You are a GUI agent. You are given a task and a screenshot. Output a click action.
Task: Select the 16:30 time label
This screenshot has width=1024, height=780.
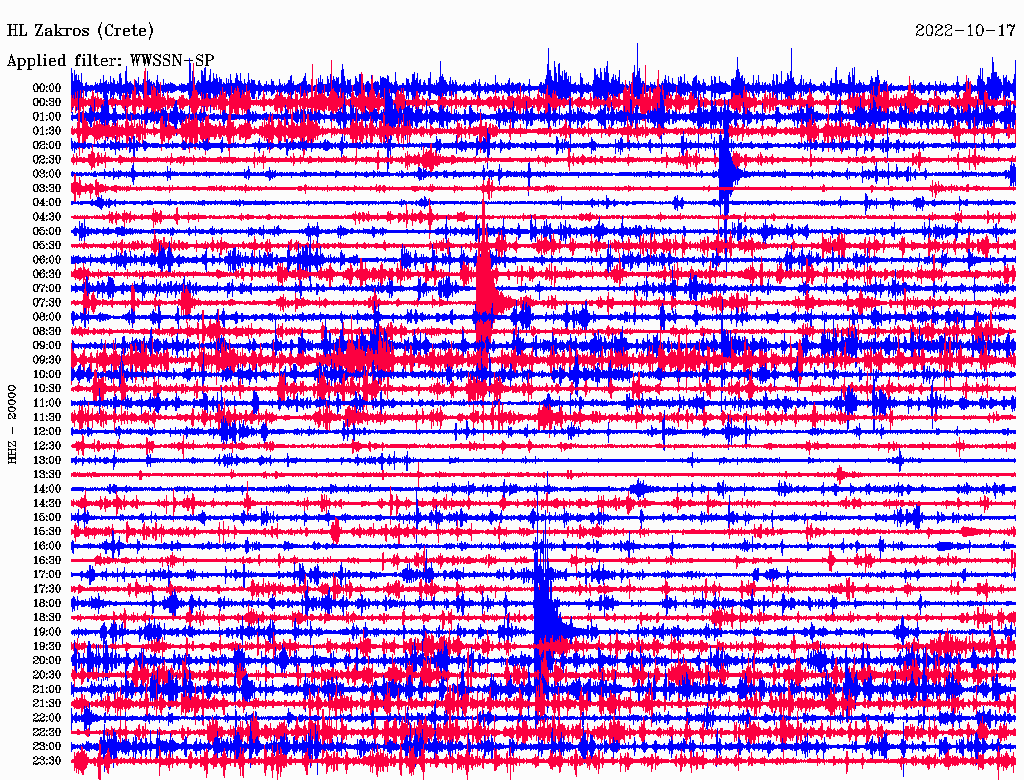coord(47,561)
